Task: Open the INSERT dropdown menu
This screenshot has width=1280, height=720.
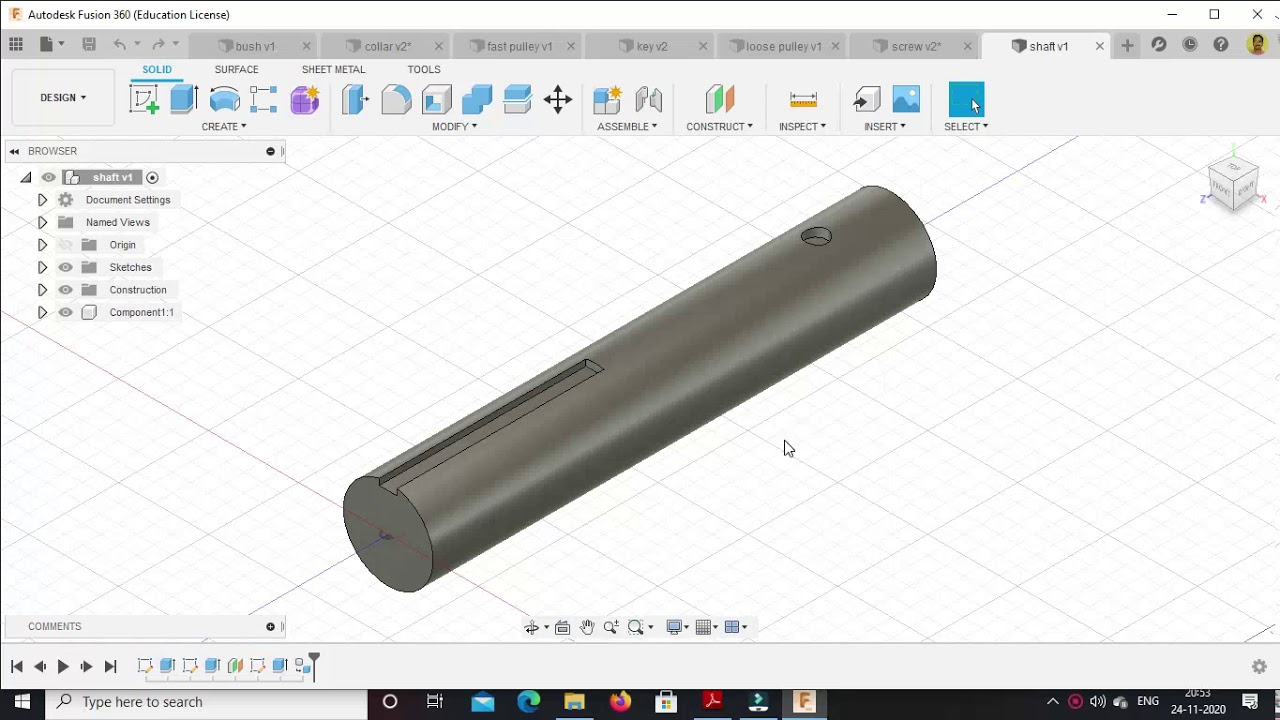Action: point(885,127)
